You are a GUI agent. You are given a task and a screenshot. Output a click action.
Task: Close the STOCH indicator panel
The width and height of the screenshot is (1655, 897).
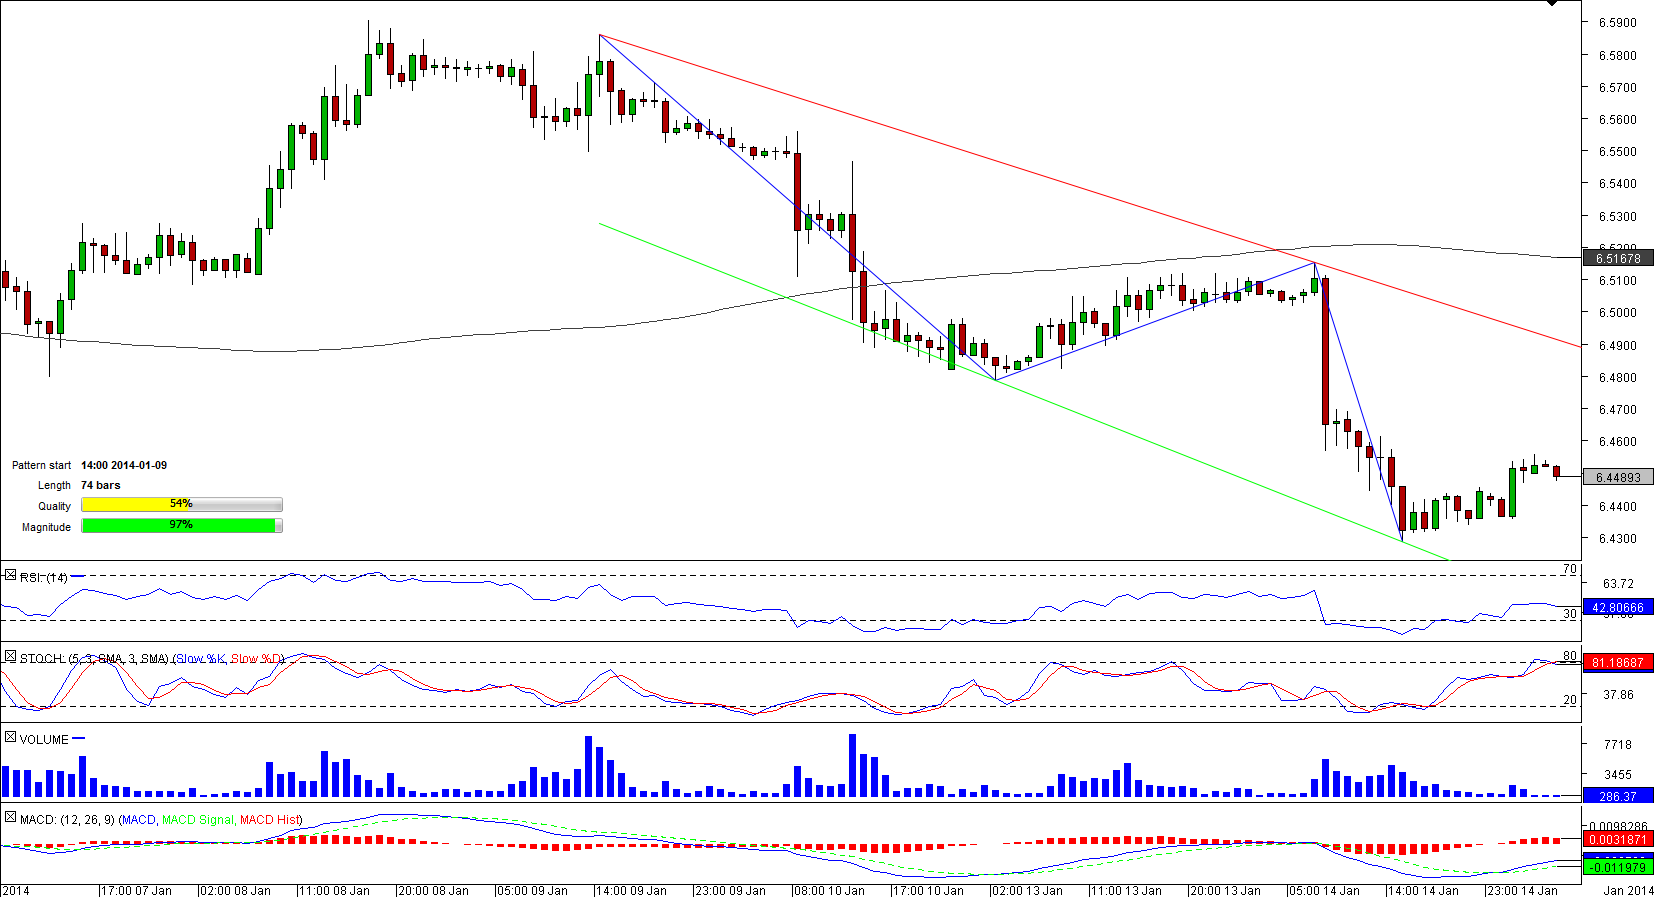[x=10, y=657]
